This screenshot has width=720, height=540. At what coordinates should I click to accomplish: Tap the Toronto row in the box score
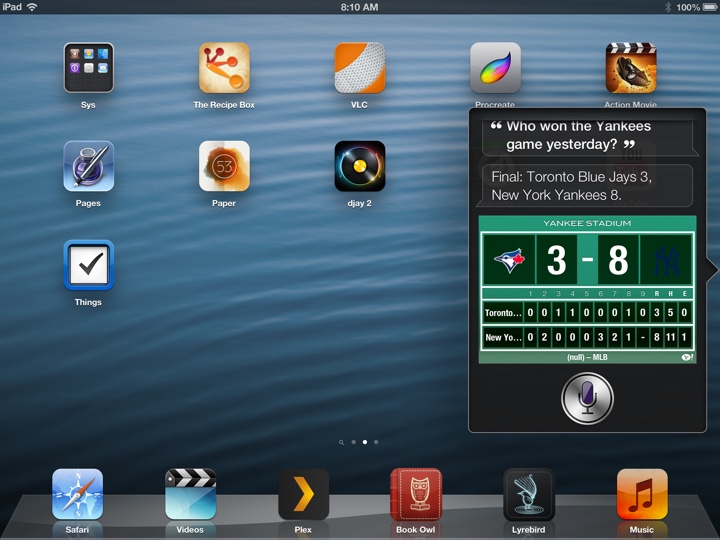[587, 313]
